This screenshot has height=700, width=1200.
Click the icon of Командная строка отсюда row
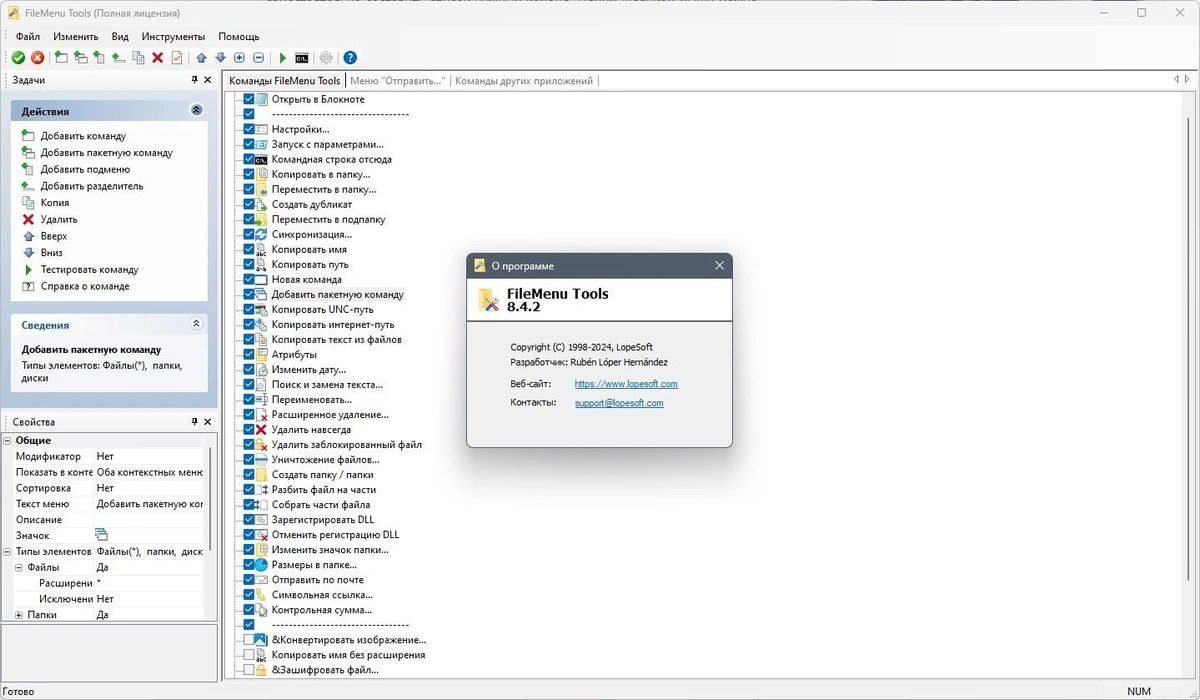coord(262,159)
